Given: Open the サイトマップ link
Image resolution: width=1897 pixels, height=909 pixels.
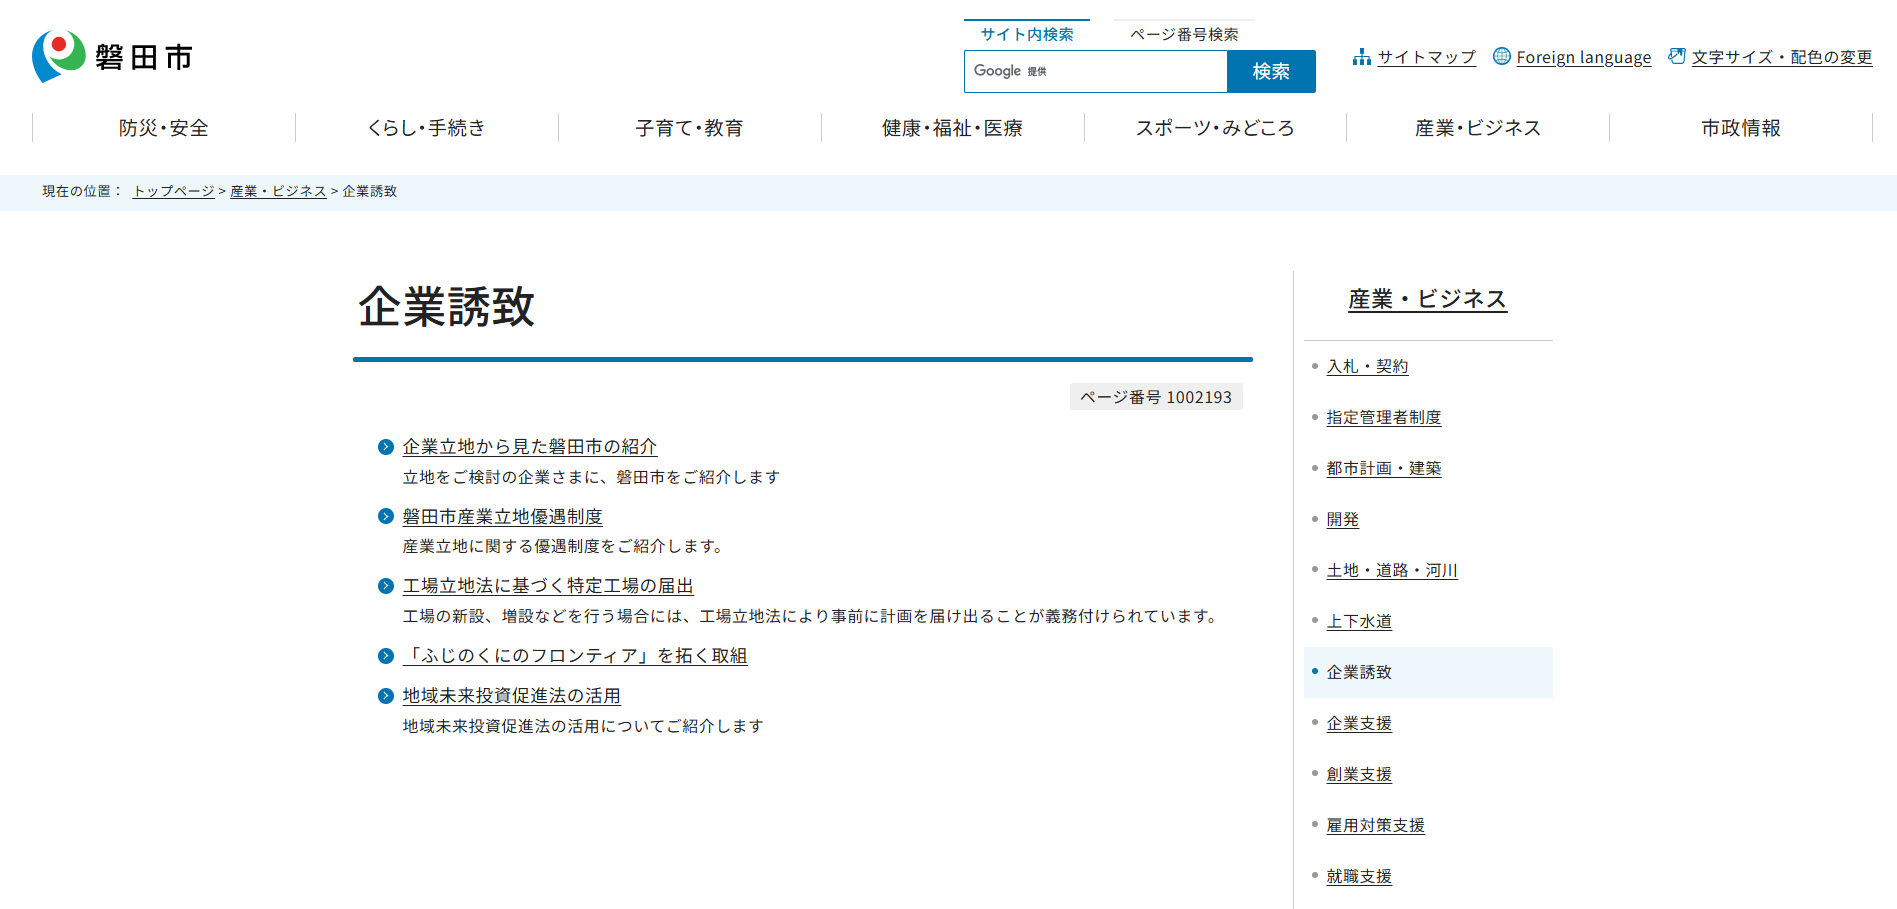Looking at the screenshot, I should coord(1426,57).
